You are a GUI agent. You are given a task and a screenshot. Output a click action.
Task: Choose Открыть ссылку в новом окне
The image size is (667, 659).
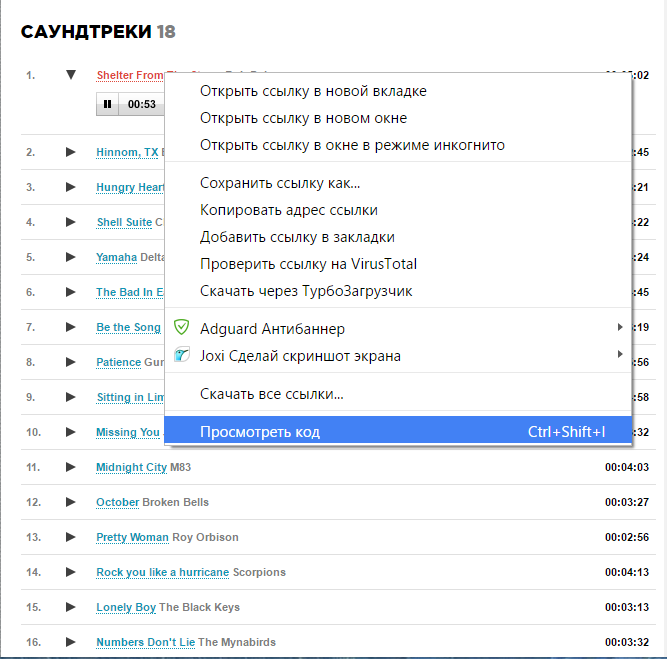398,118
